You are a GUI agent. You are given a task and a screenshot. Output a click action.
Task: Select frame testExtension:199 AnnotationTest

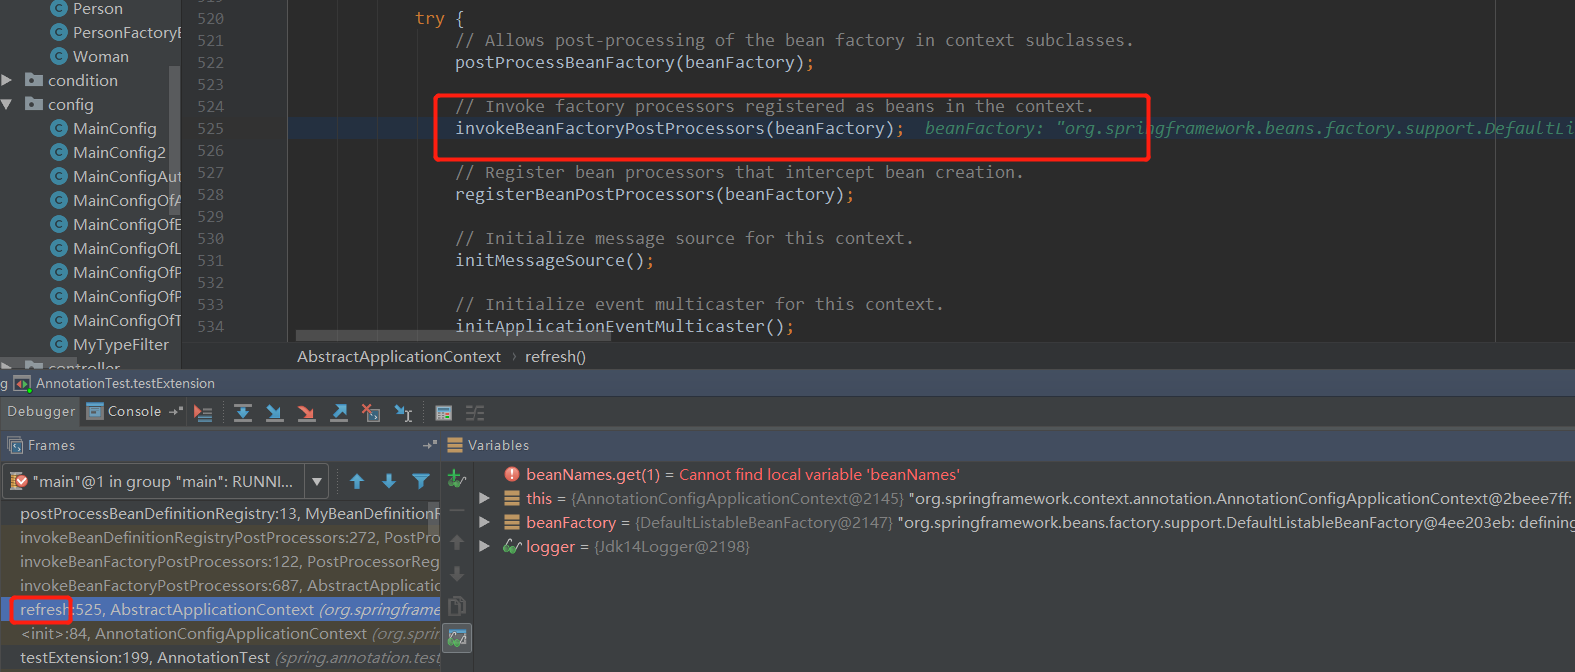[221, 657]
